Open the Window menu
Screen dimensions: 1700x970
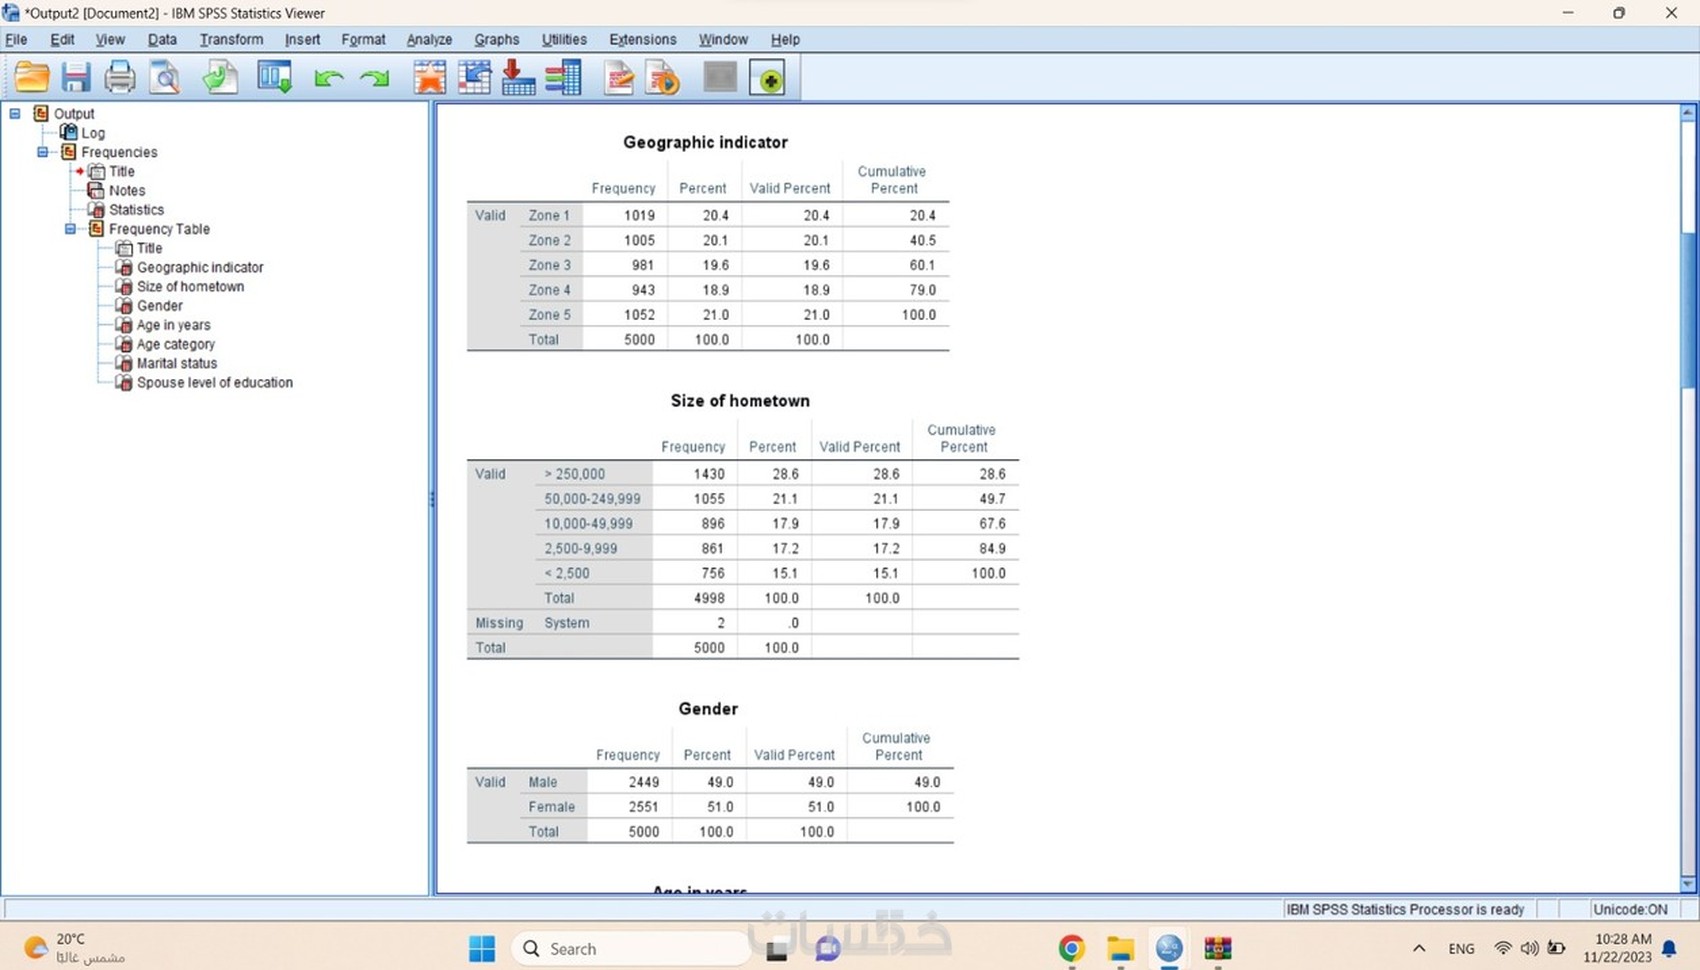723,40
